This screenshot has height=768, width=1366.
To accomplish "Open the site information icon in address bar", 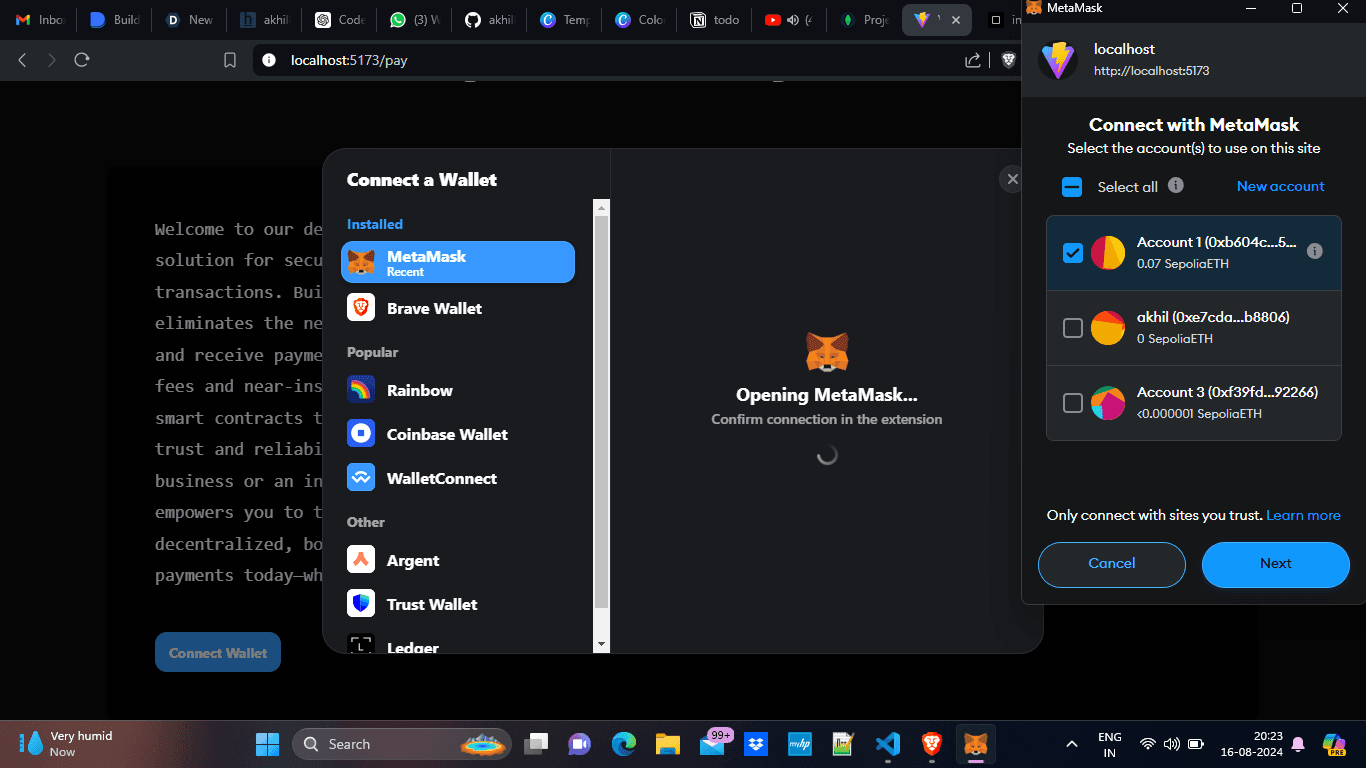I will point(268,60).
